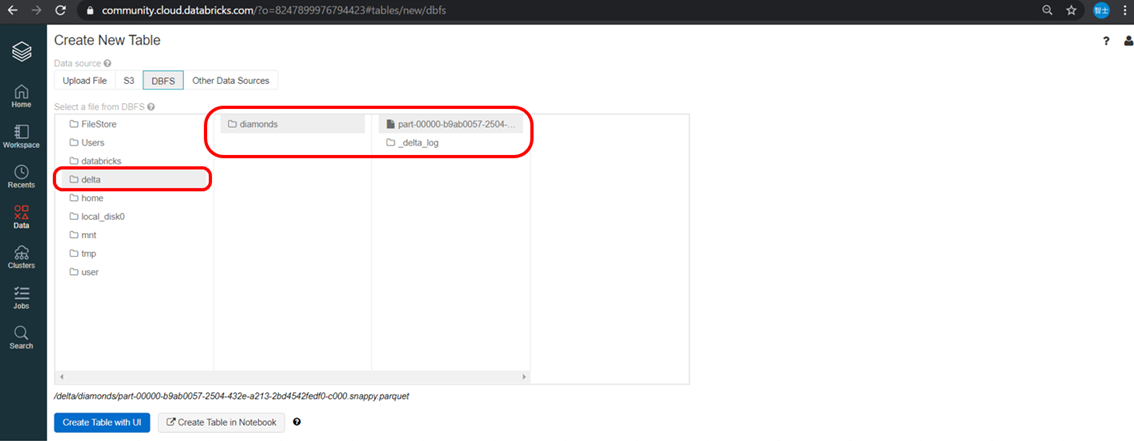Switch to the S3 data source tab
The width and height of the screenshot is (1134, 441).
pyautogui.click(x=129, y=80)
